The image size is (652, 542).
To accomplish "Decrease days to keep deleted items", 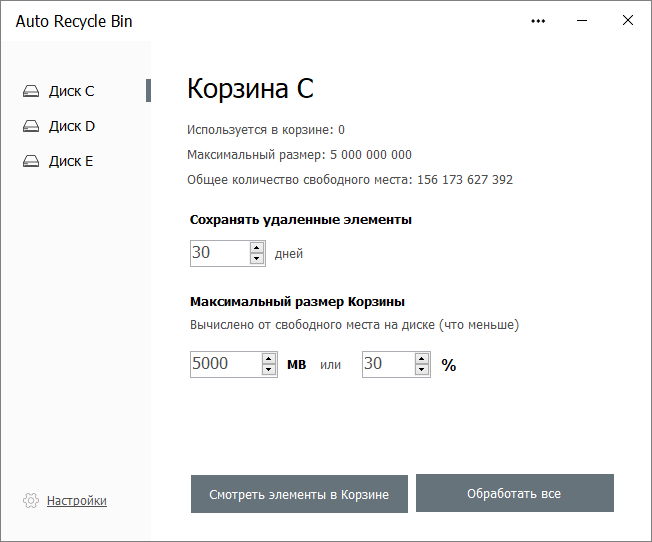I will coord(257,259).
